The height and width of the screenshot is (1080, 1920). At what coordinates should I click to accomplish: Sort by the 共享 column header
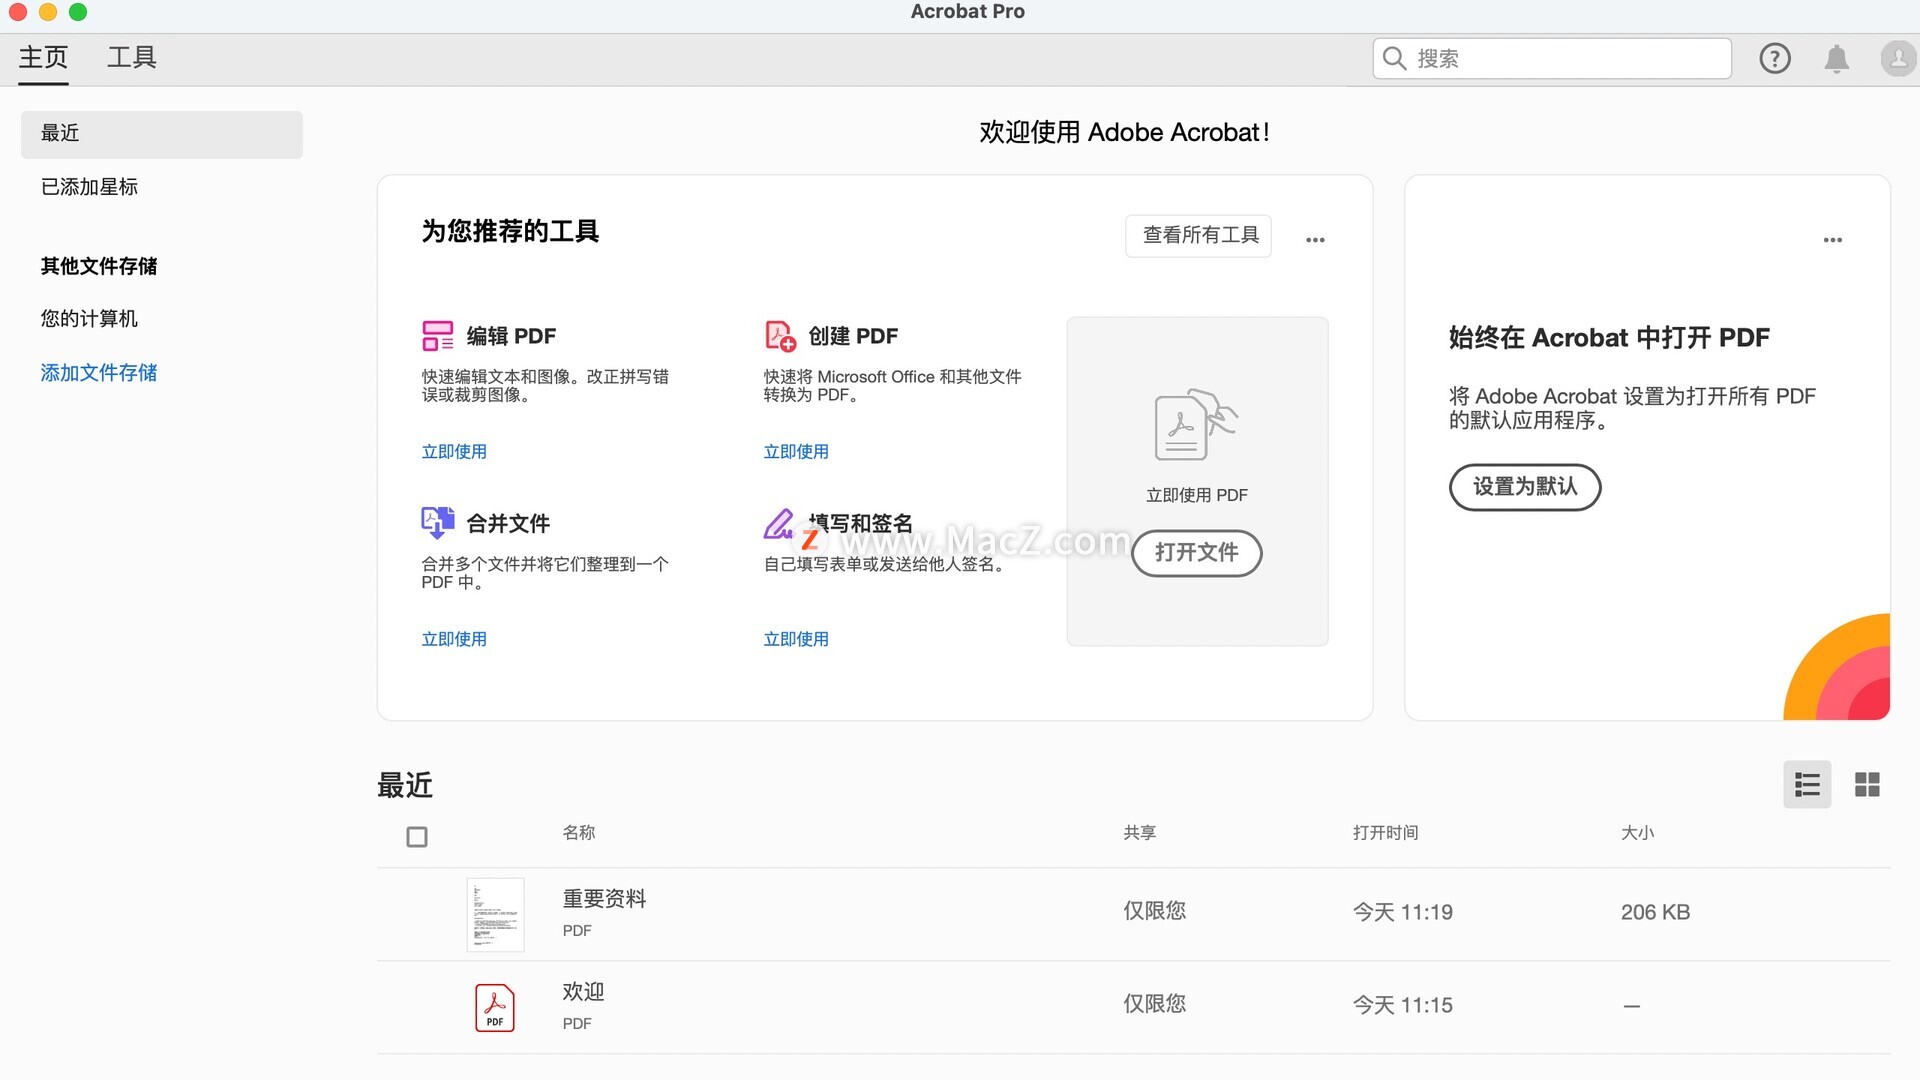pos(1139,833)
